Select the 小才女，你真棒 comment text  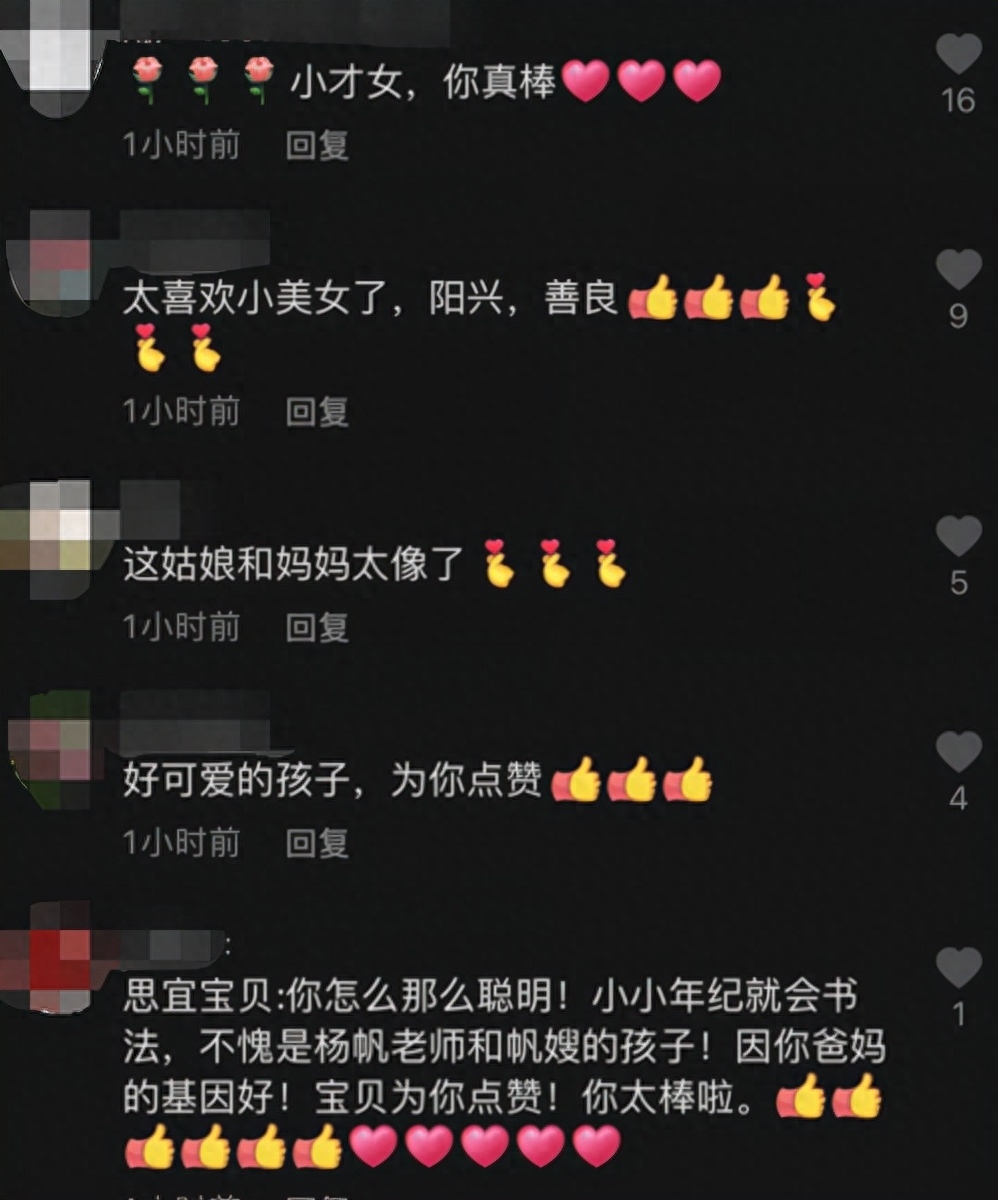coord(421,82)
